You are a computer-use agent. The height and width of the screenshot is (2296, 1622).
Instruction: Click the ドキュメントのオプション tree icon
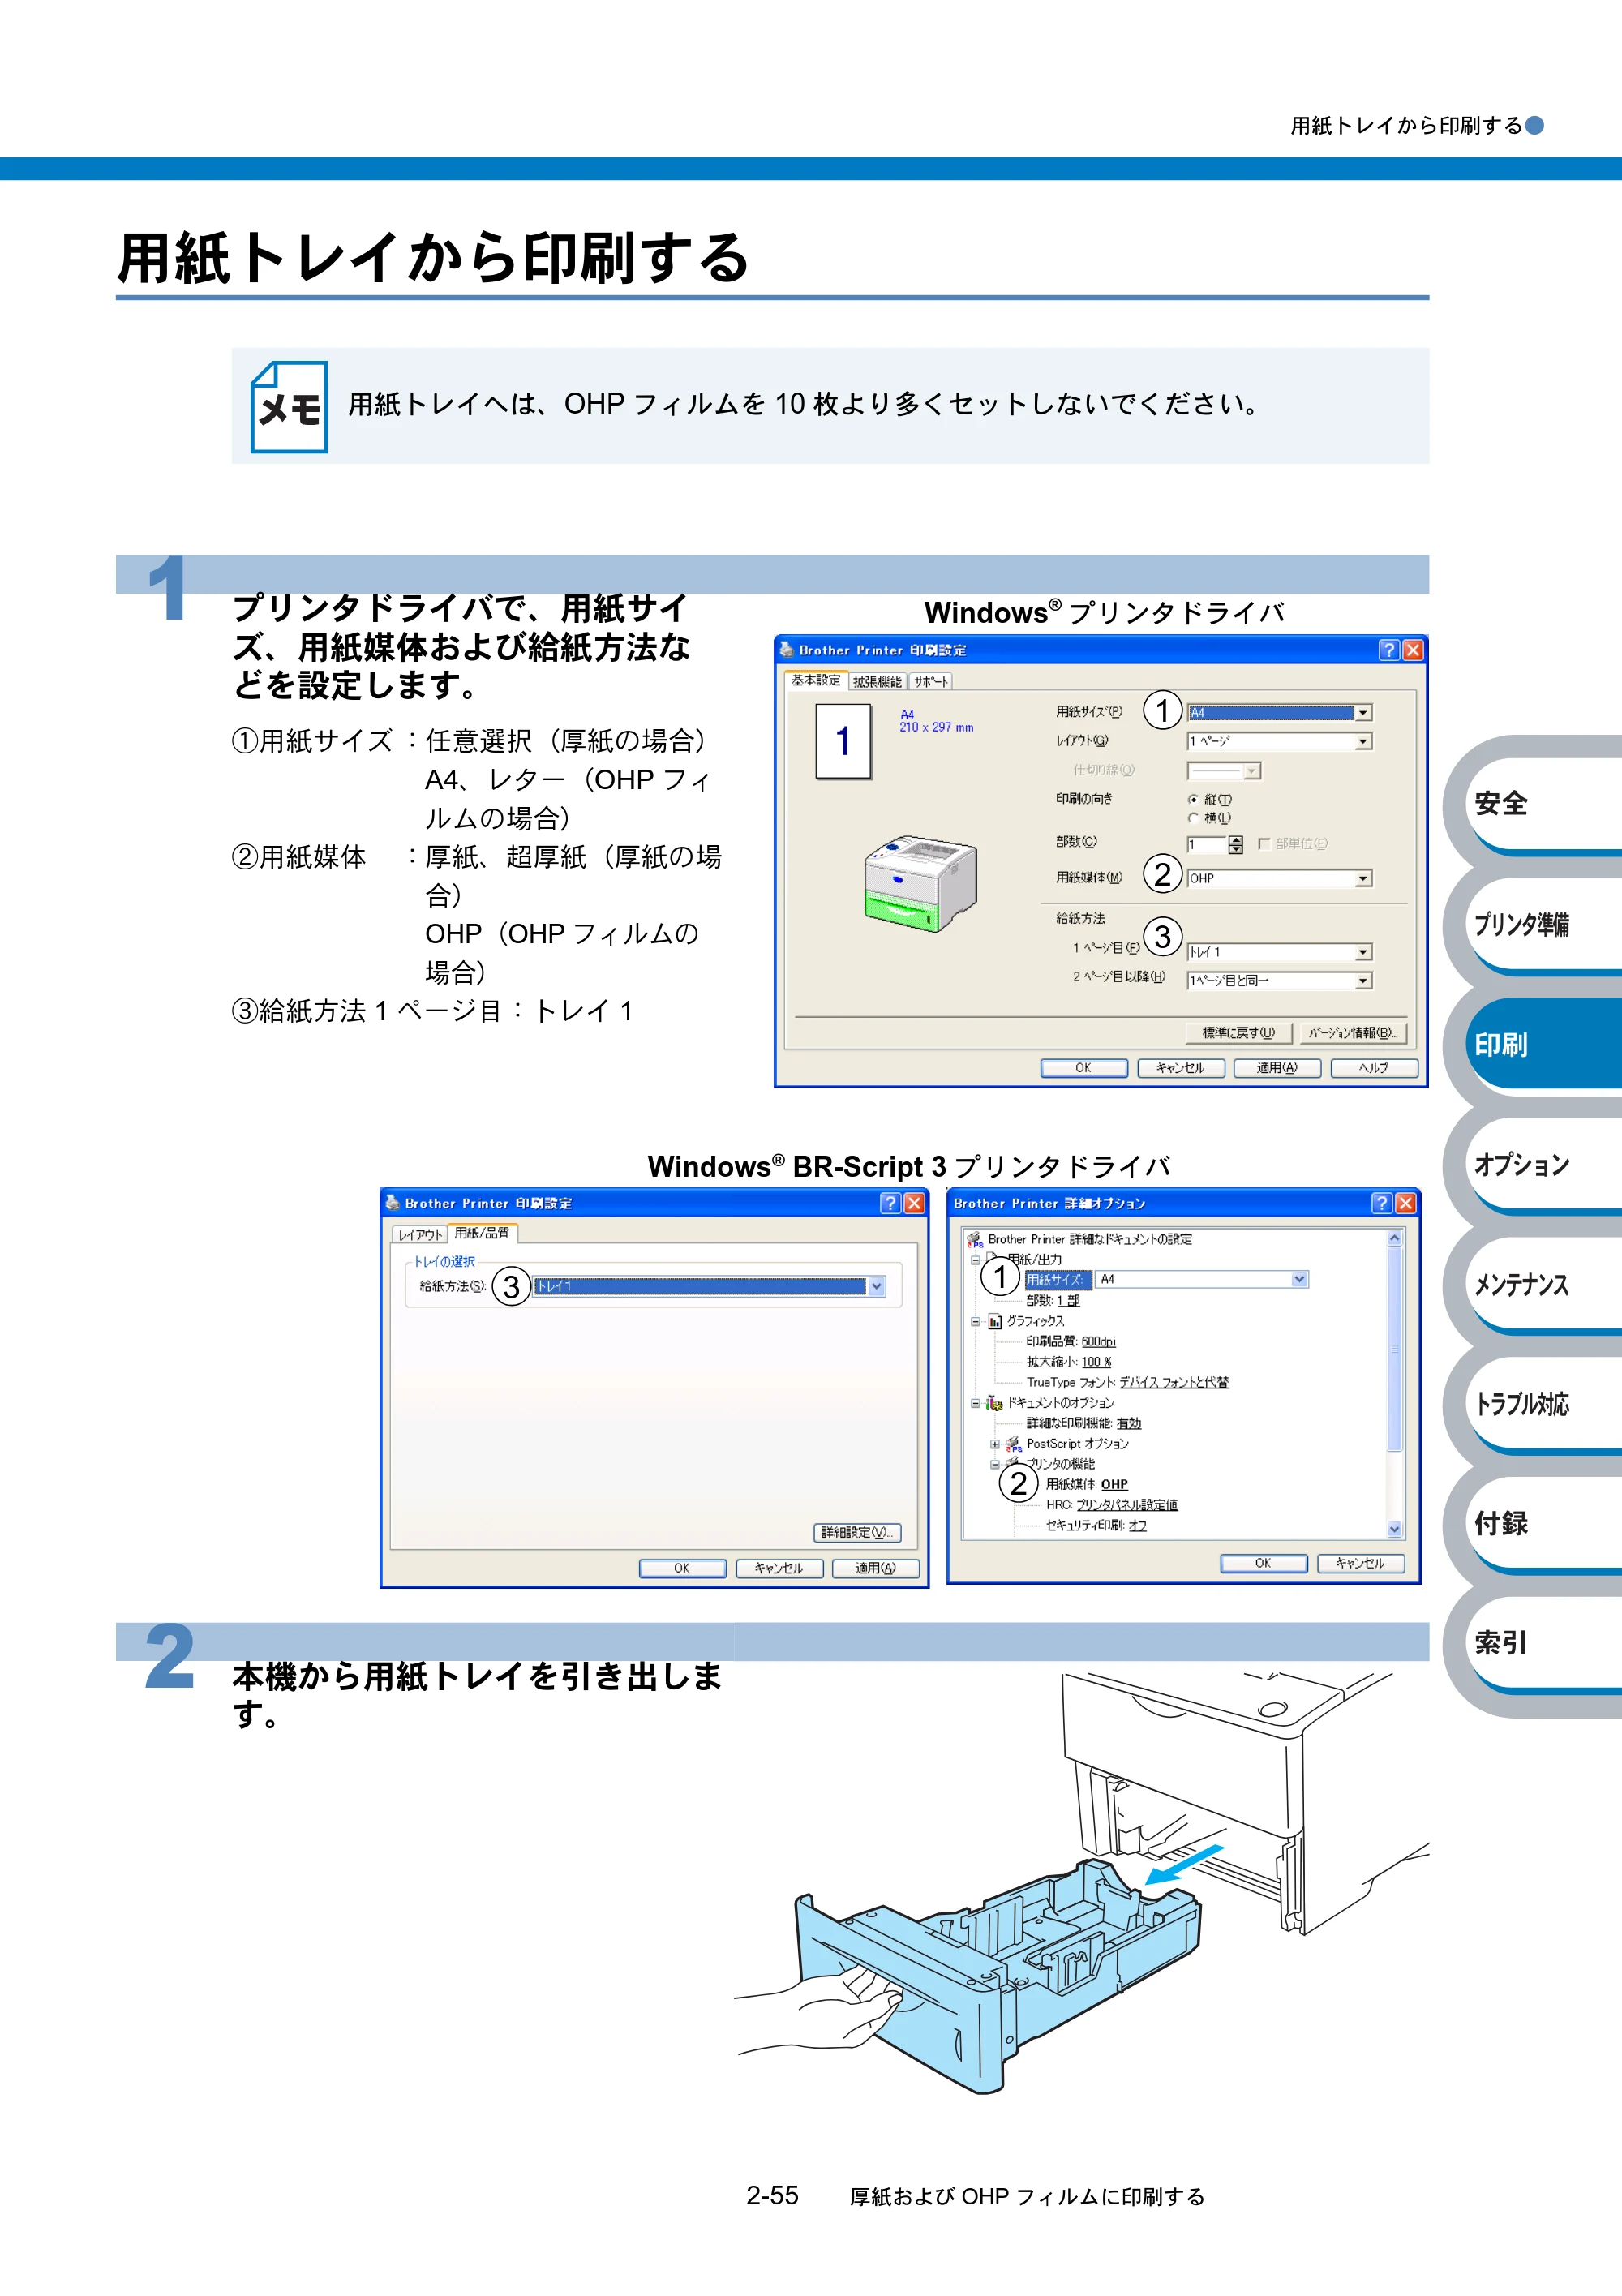click(994, 1403)
